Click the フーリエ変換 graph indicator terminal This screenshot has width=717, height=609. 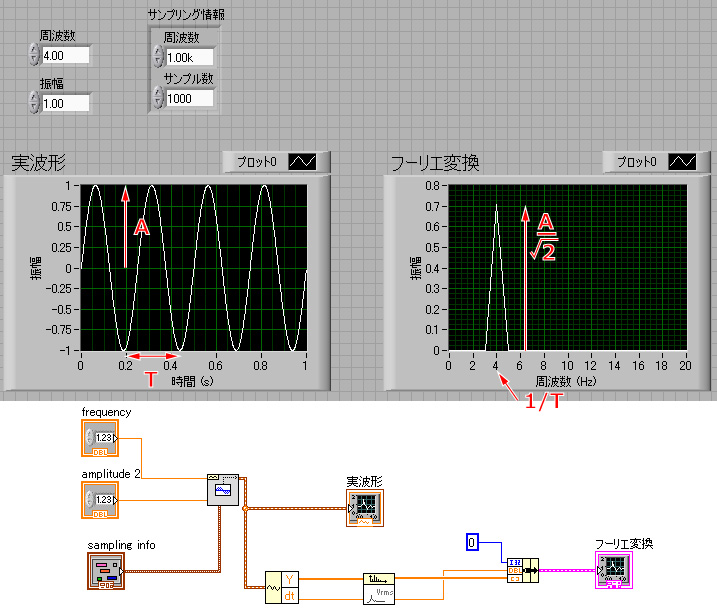[x=612, y=570]
